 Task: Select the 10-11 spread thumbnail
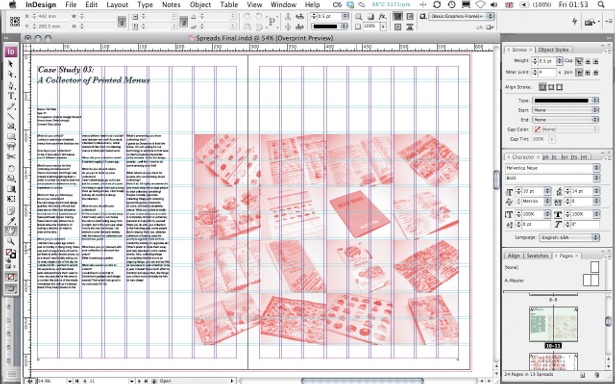coord(553,324)
